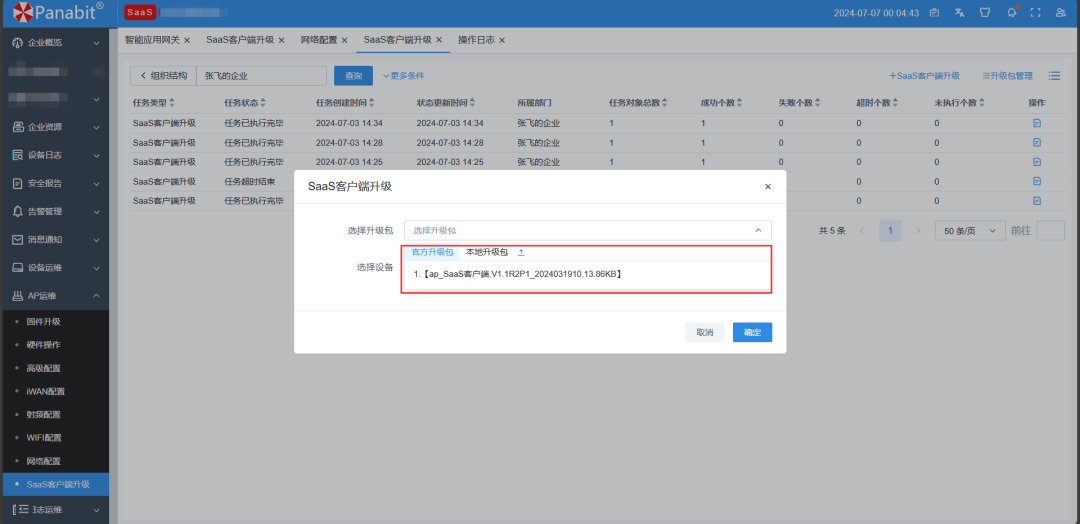
Task: Open 固件升级 in sidebar
Action: pos(43,322)
